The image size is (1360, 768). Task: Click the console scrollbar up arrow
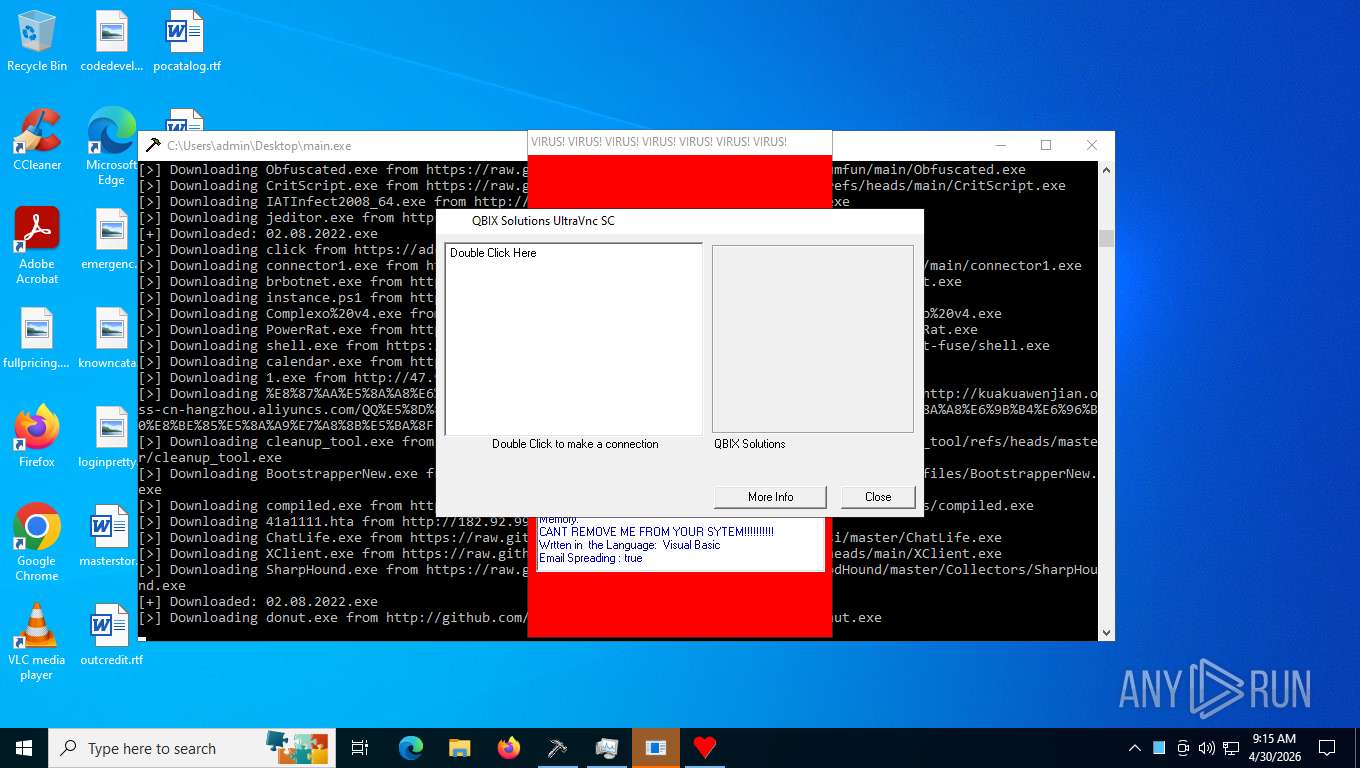tap(1106, 171)
